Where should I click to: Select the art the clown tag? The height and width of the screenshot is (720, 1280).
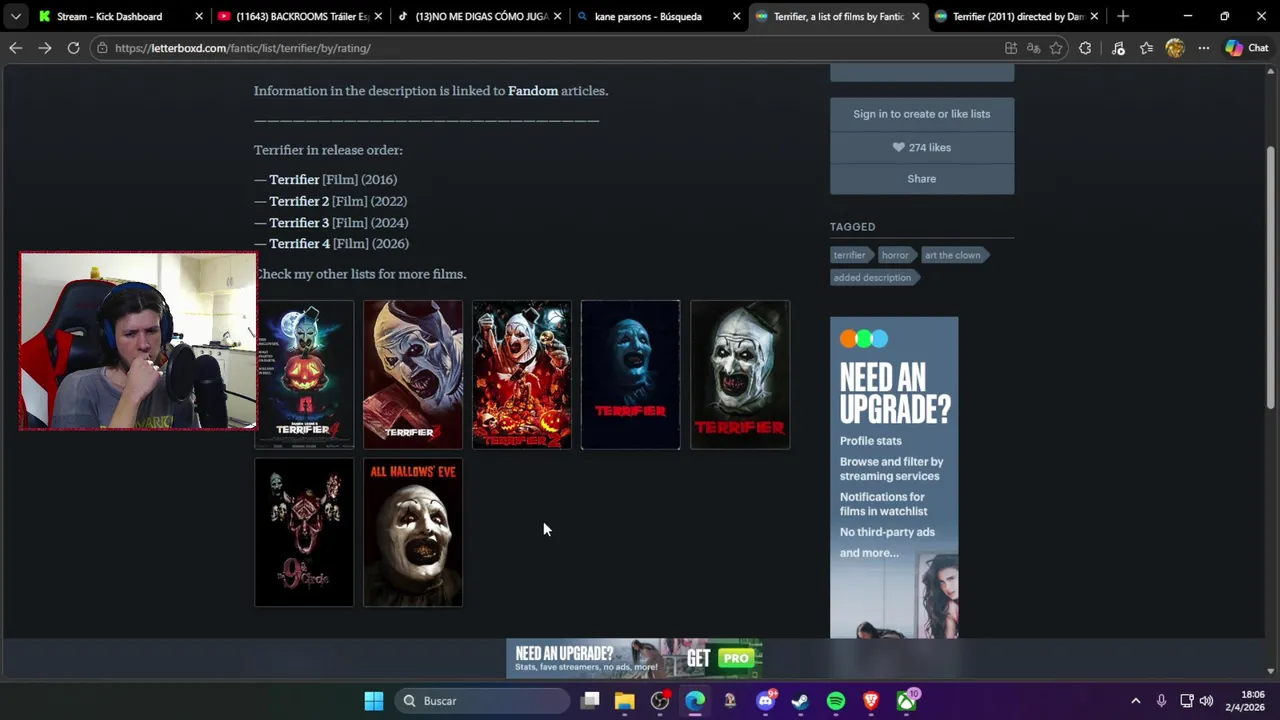click(x=952, y=255)
